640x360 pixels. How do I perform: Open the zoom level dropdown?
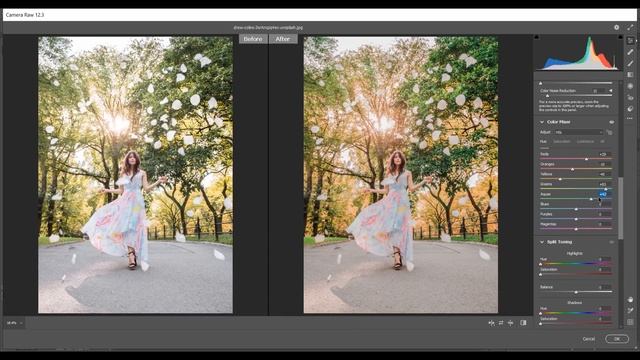14,323
